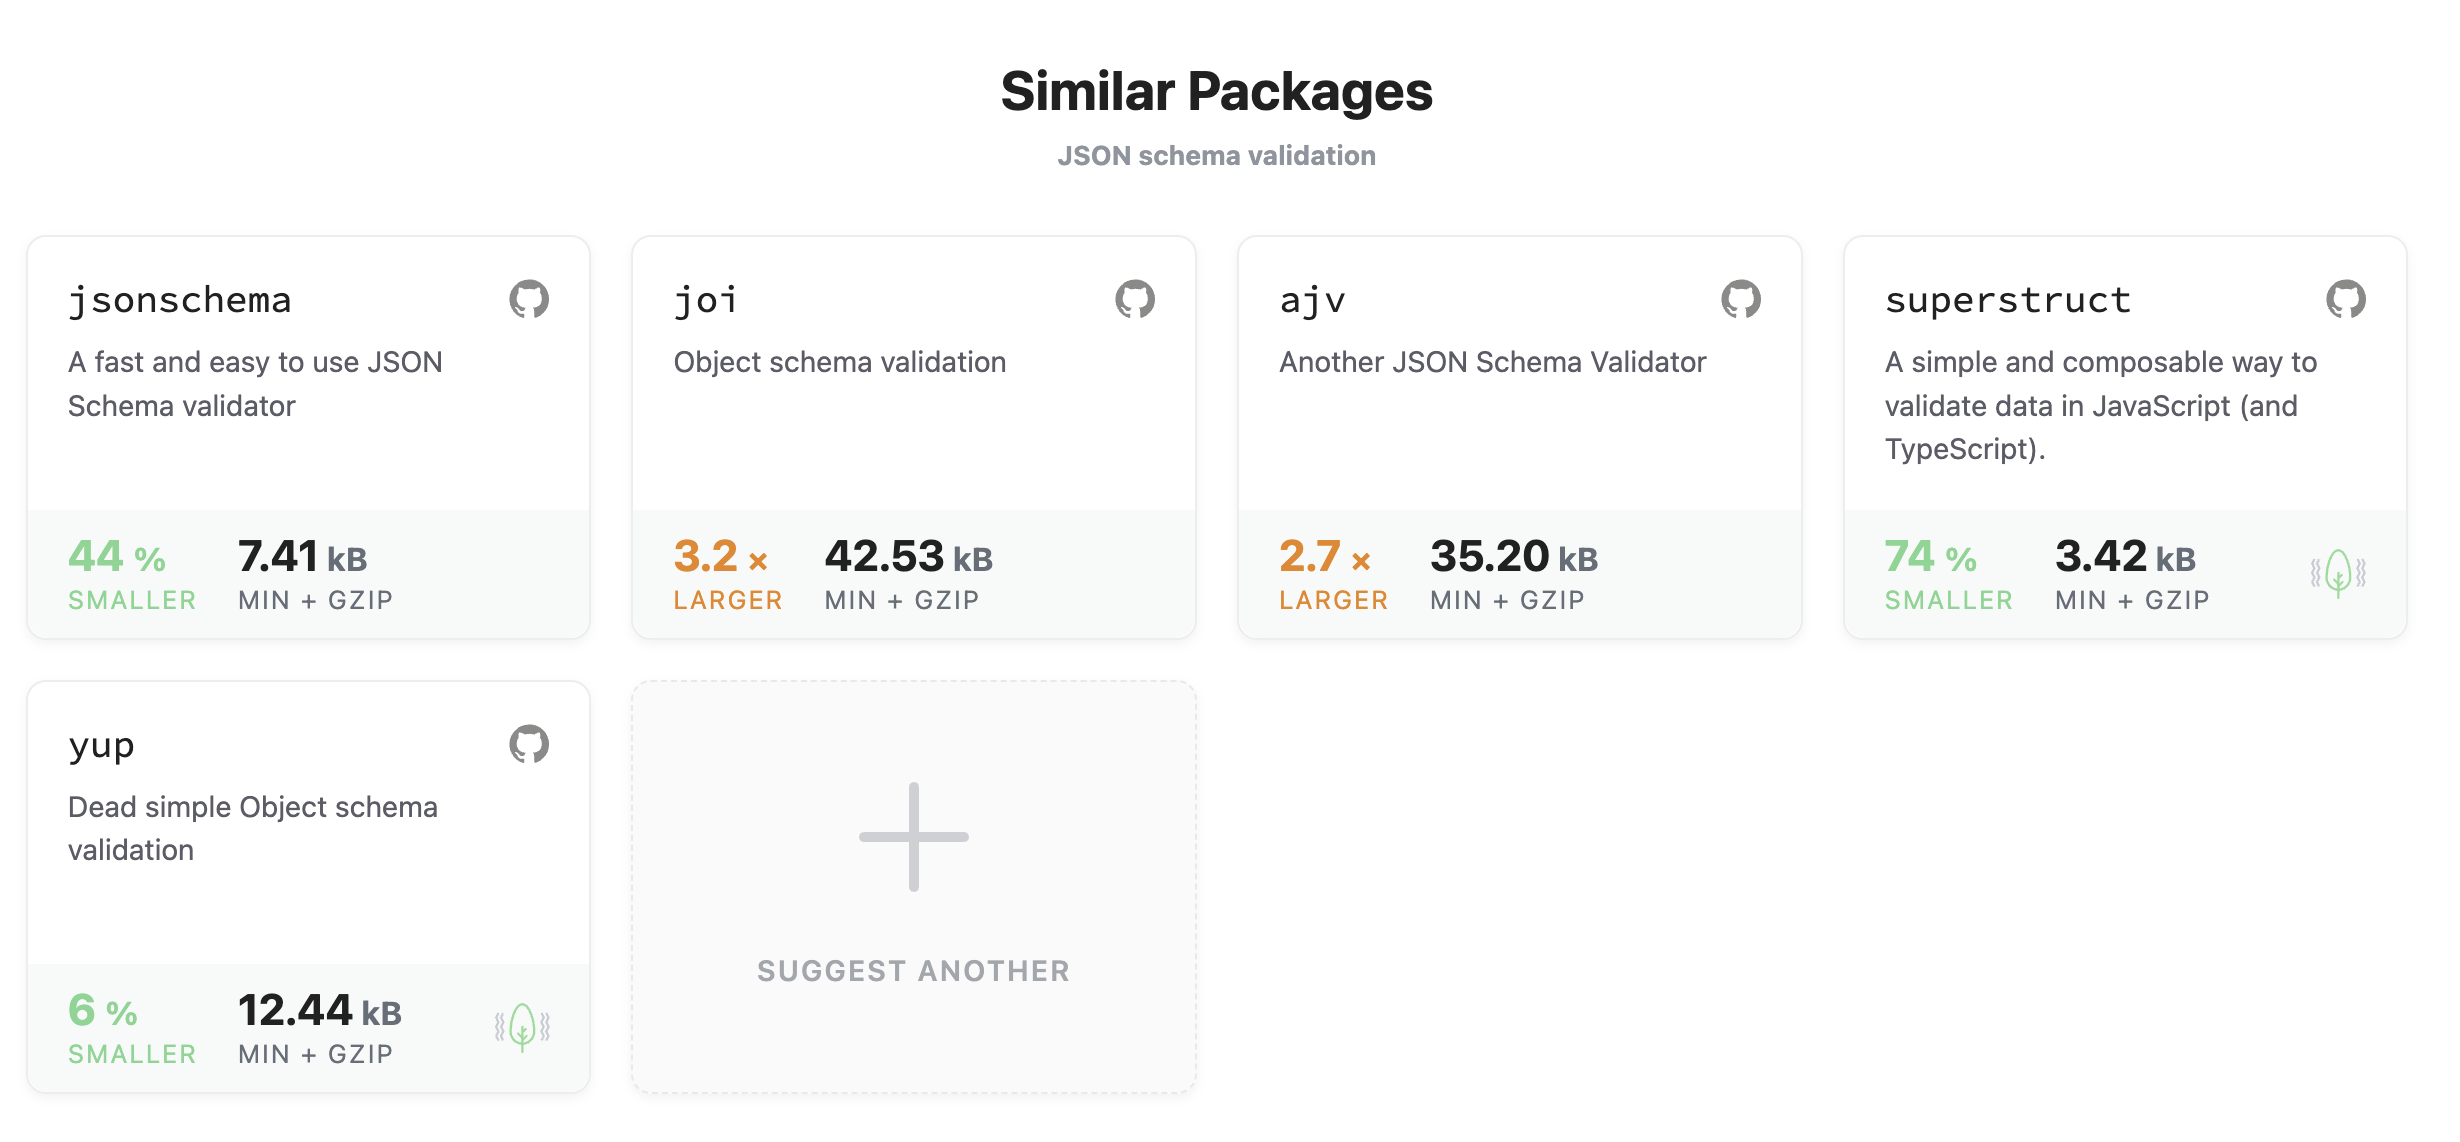Open the ajv package name link
Image resolution: width=2460 pixels, height=1142 pixels.
pyautogui.click(x=1313, y=300)
